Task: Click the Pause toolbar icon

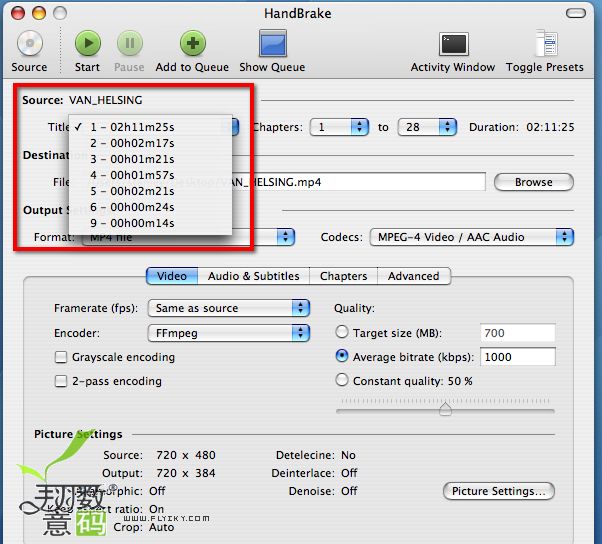Action: [129, 43]
